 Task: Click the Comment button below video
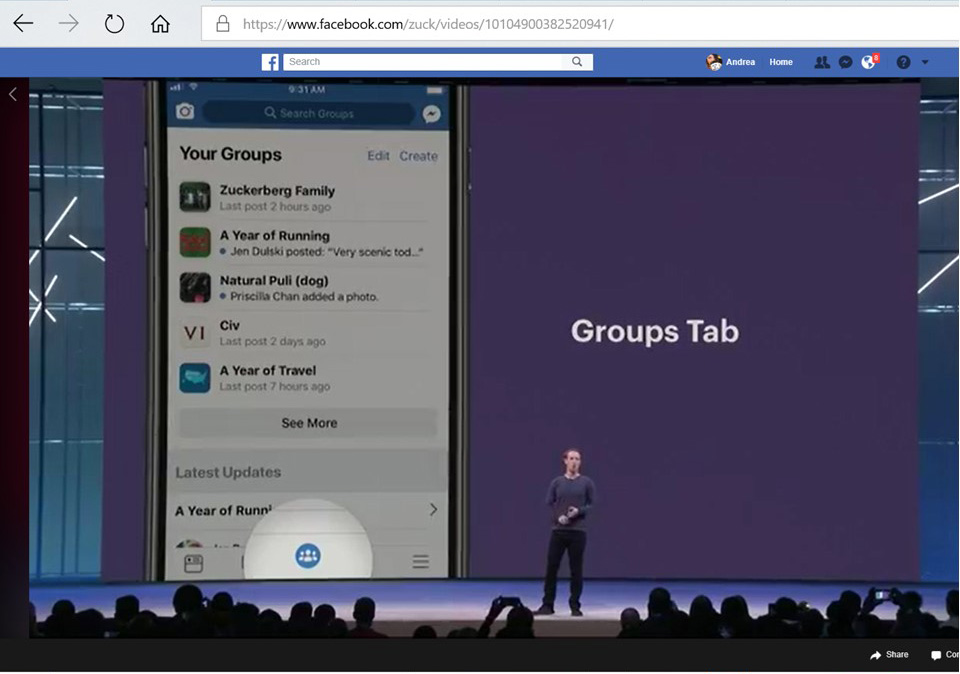943,655
